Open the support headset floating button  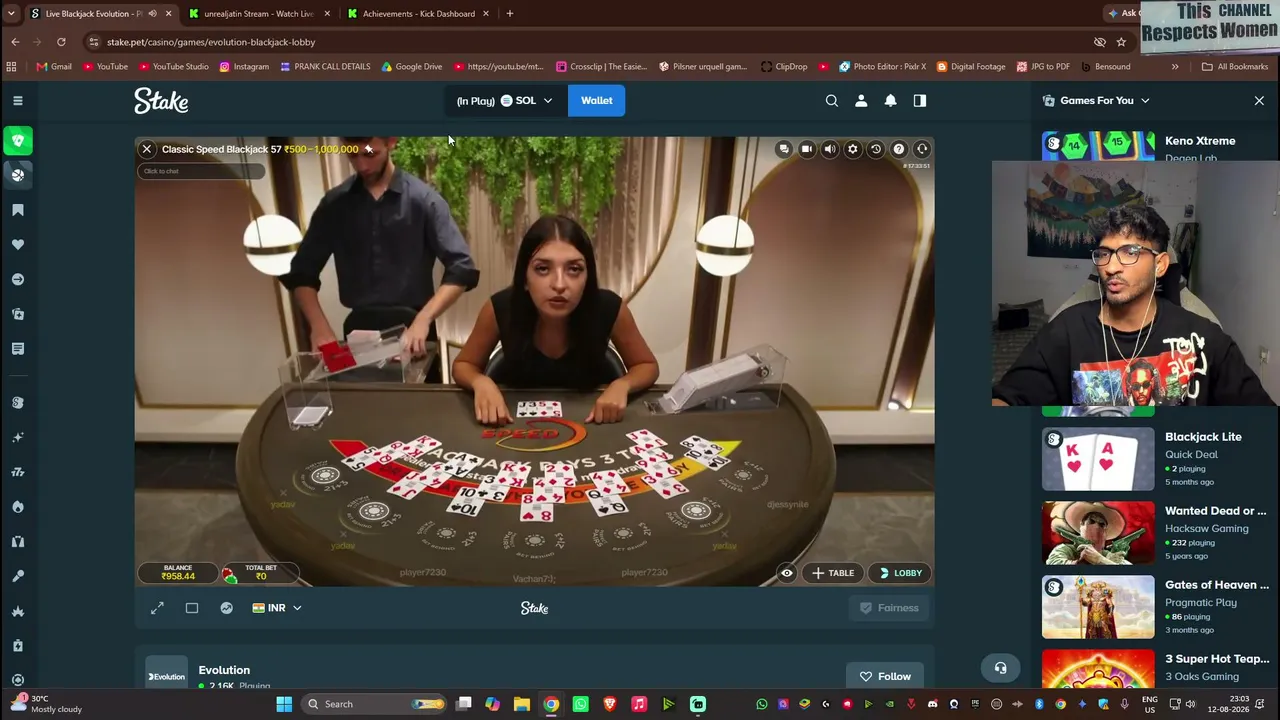pos(1000,668)
